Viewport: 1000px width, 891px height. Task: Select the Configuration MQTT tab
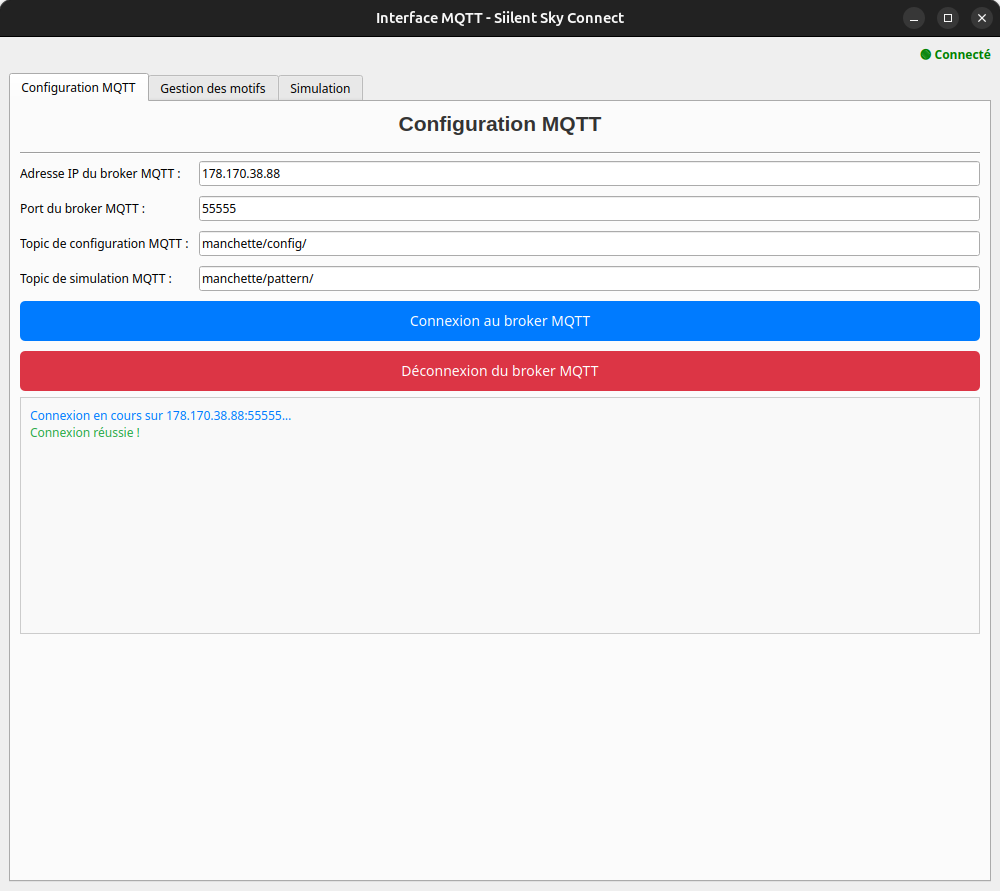click(79, 88)
